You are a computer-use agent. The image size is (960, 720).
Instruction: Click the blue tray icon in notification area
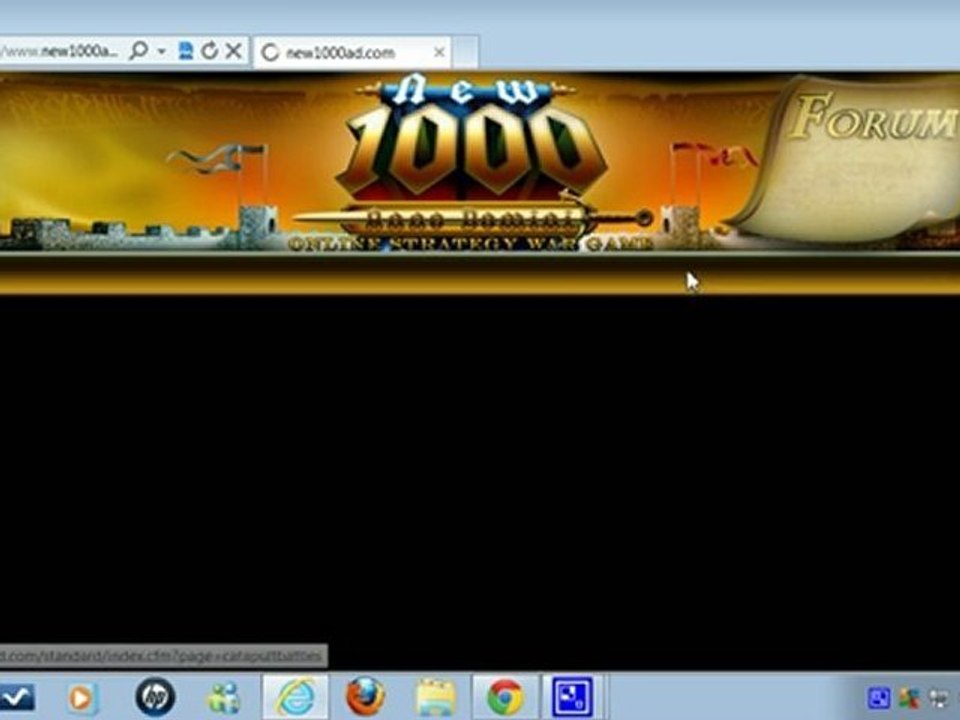click(x=879, y=697)
